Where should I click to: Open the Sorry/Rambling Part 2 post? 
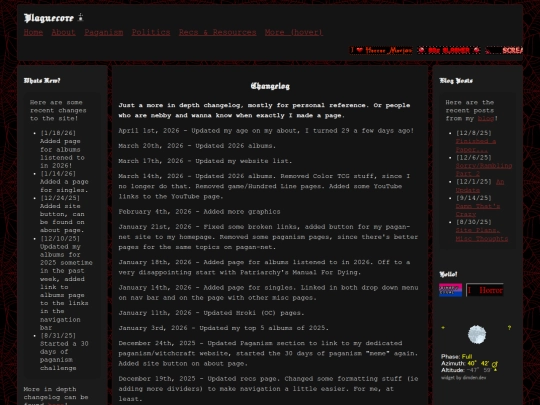pyautogui.click(x=484, y=169)
